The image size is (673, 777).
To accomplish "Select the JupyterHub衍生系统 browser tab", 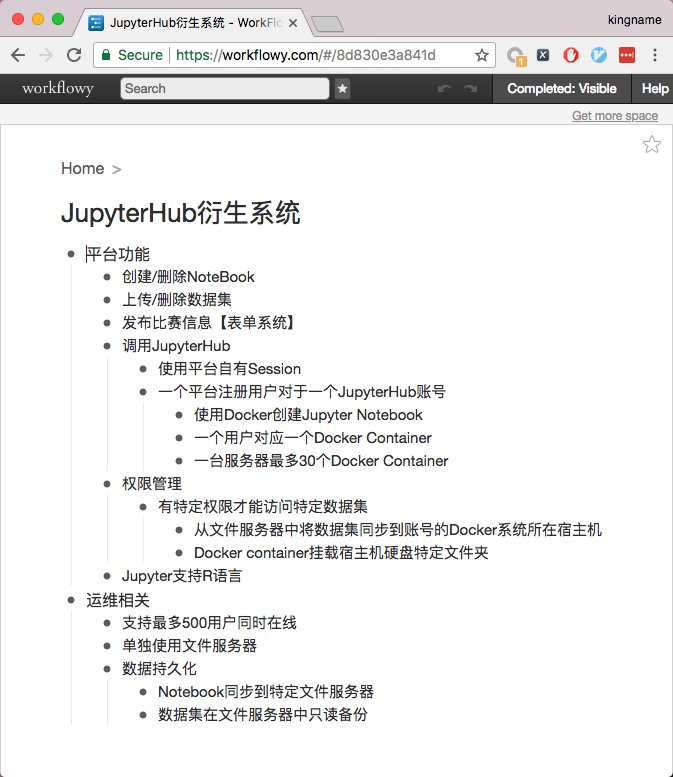I will tap(193, 23).
